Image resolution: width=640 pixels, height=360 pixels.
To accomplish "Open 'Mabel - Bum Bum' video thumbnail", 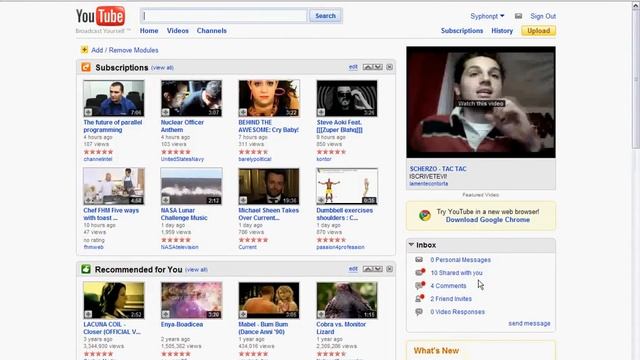I will tap(269, 300).
